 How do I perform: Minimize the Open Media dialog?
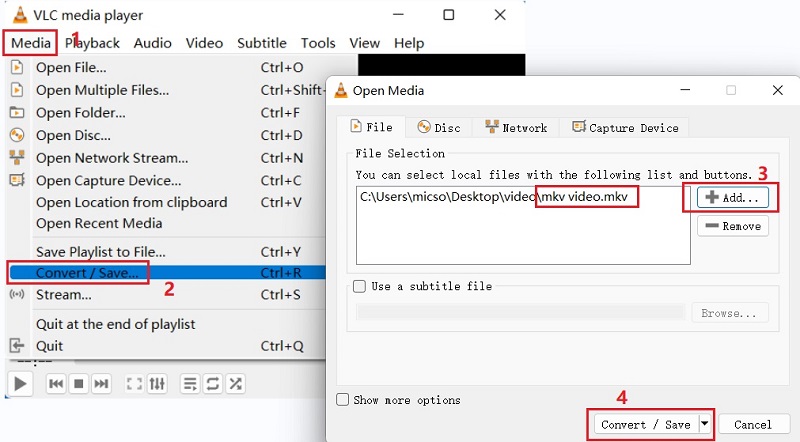[685, 90]
